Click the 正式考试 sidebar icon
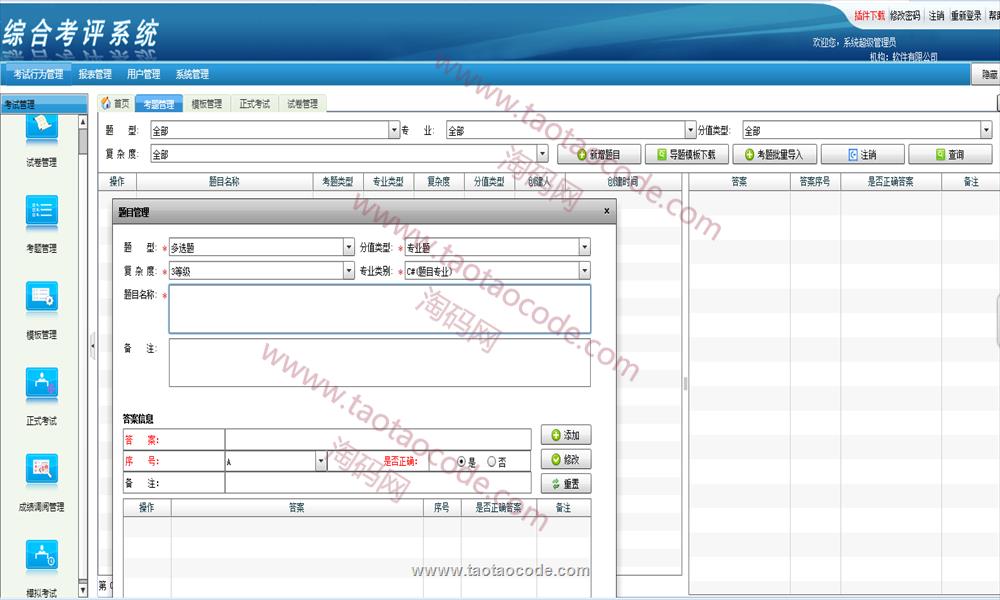Screen dimensions: 1000x600 tap(42, 383)
